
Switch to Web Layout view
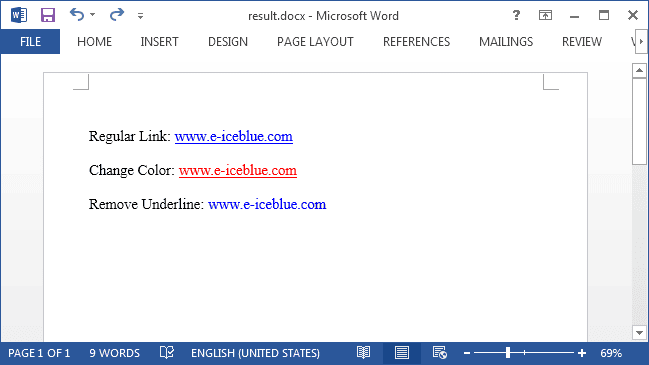(439, 353)
